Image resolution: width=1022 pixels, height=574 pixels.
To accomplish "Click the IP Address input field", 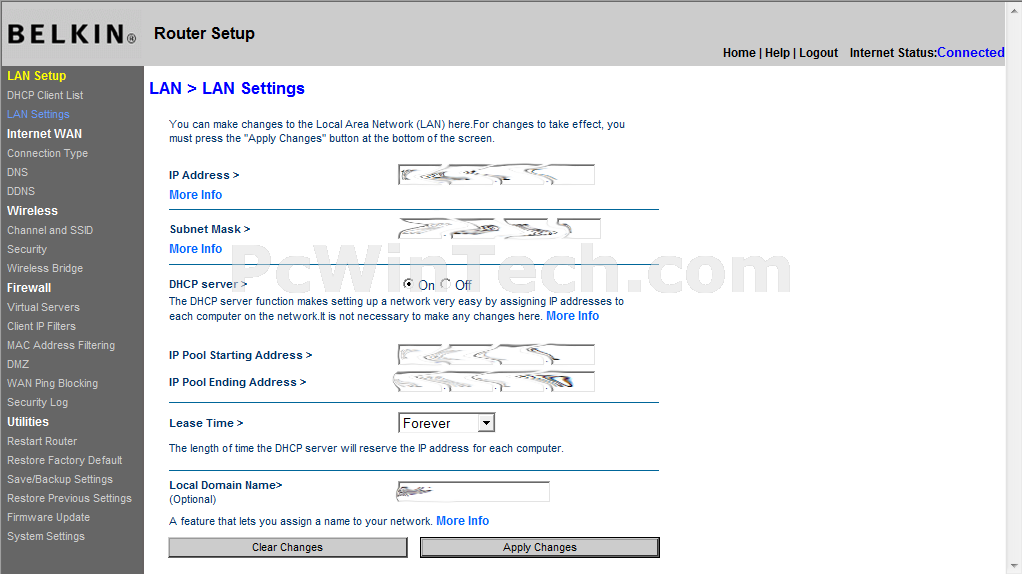I will [x=496, y=175].
